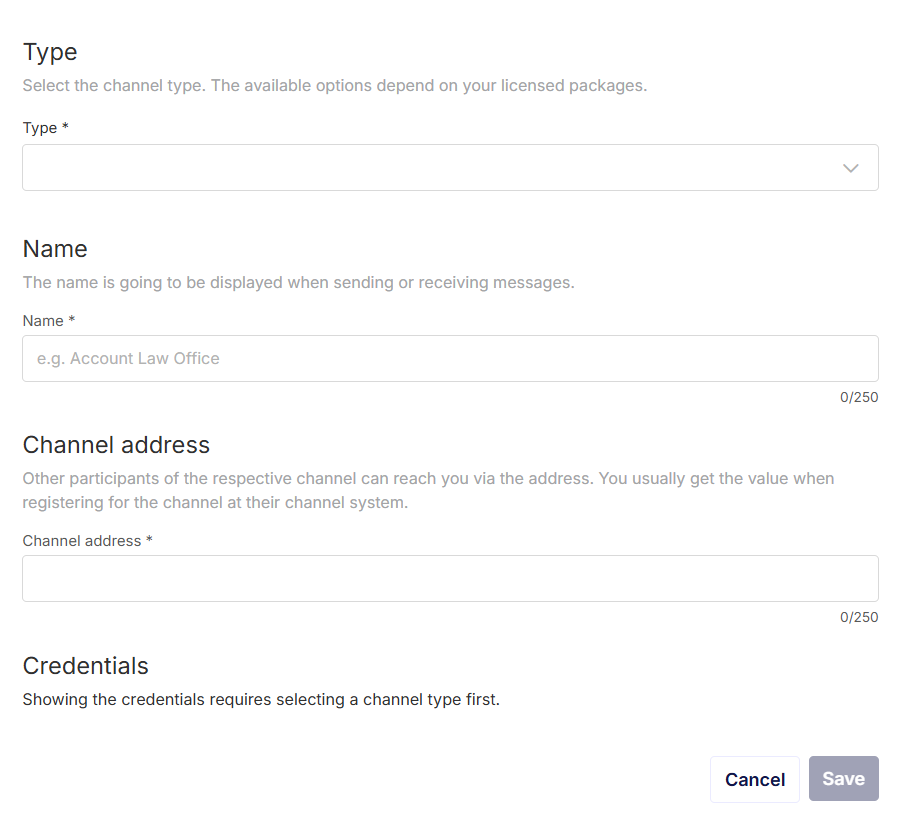
Task: Click the 'Name *' field label
Action: pos(49,321)
